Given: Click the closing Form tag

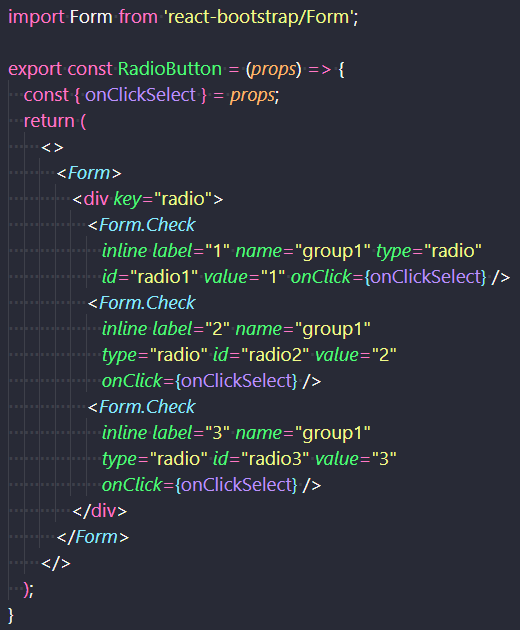Looking at the screenshot, I should [93, 537].
